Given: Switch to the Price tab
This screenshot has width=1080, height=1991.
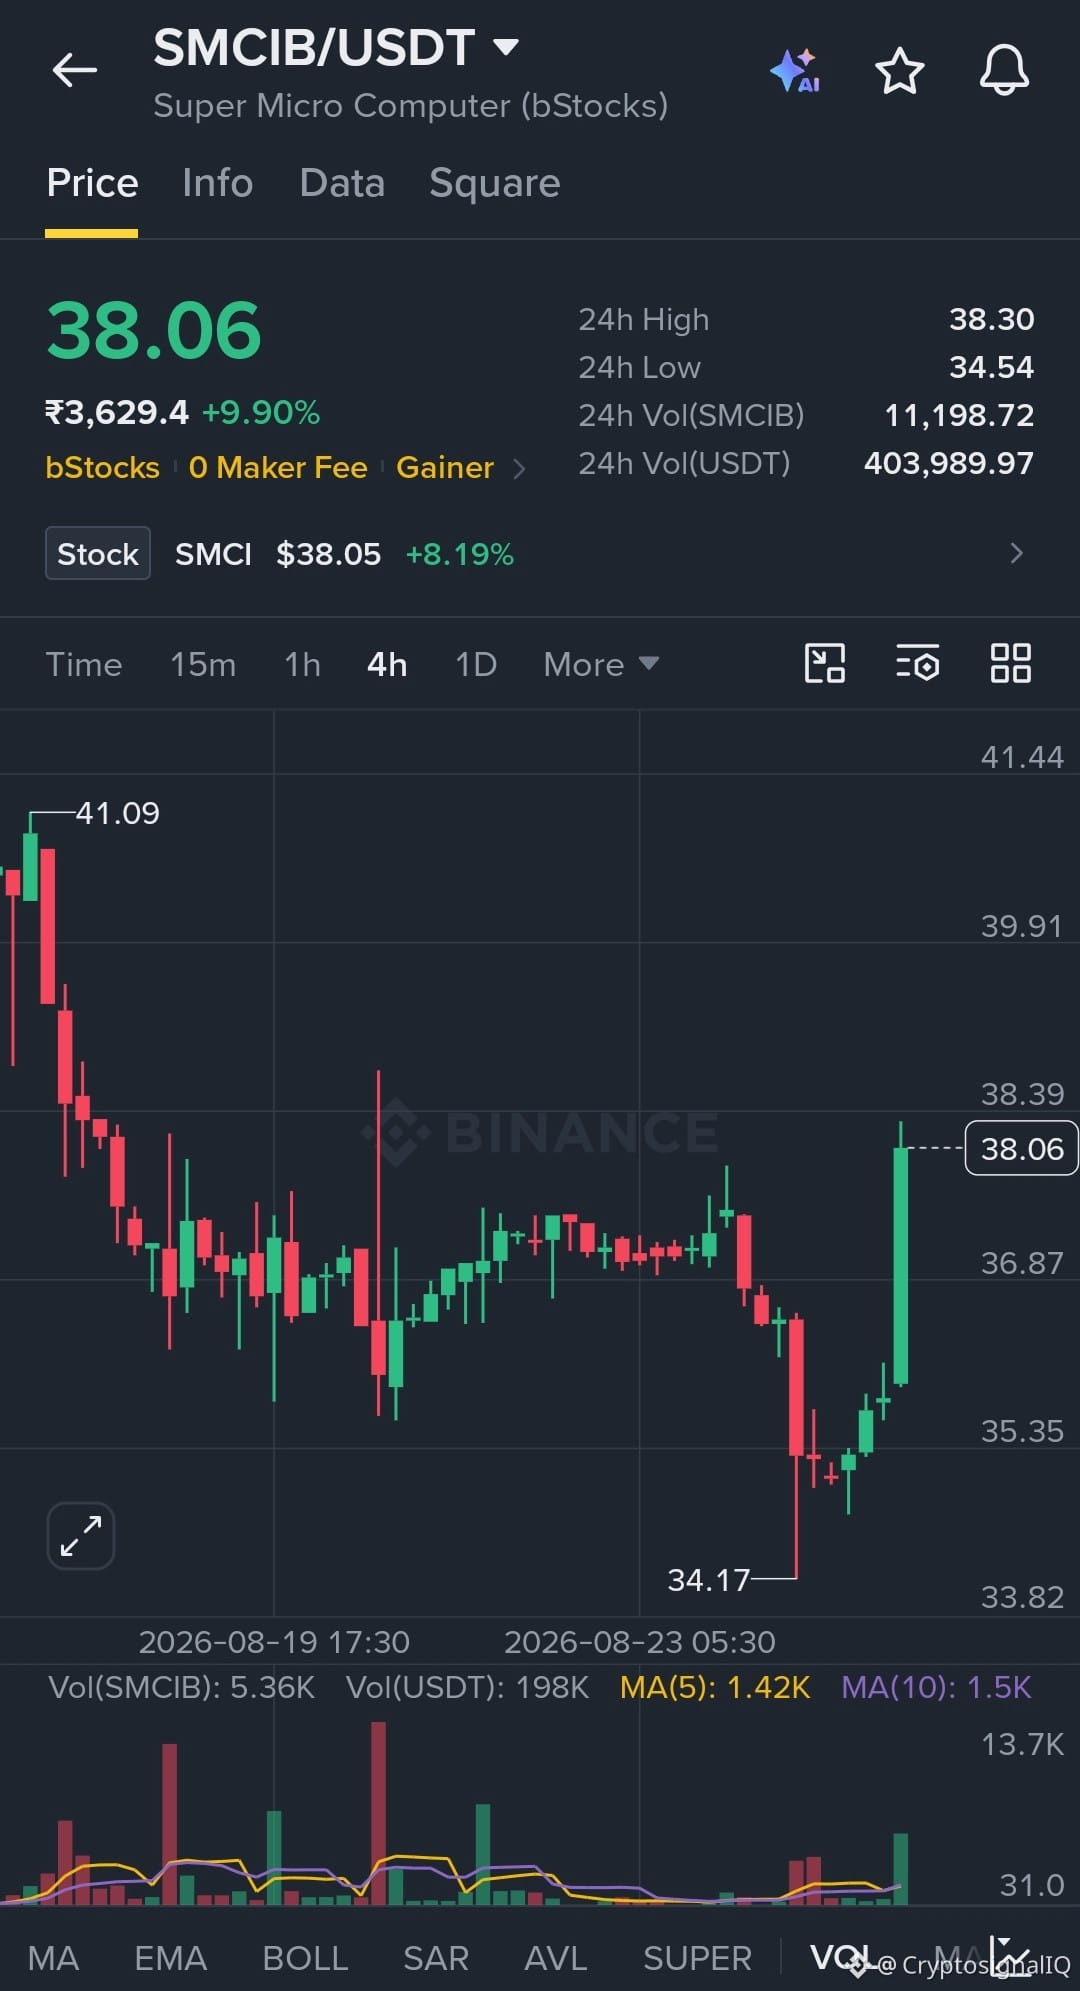Looking at the screenshot, I should point(92,183).
